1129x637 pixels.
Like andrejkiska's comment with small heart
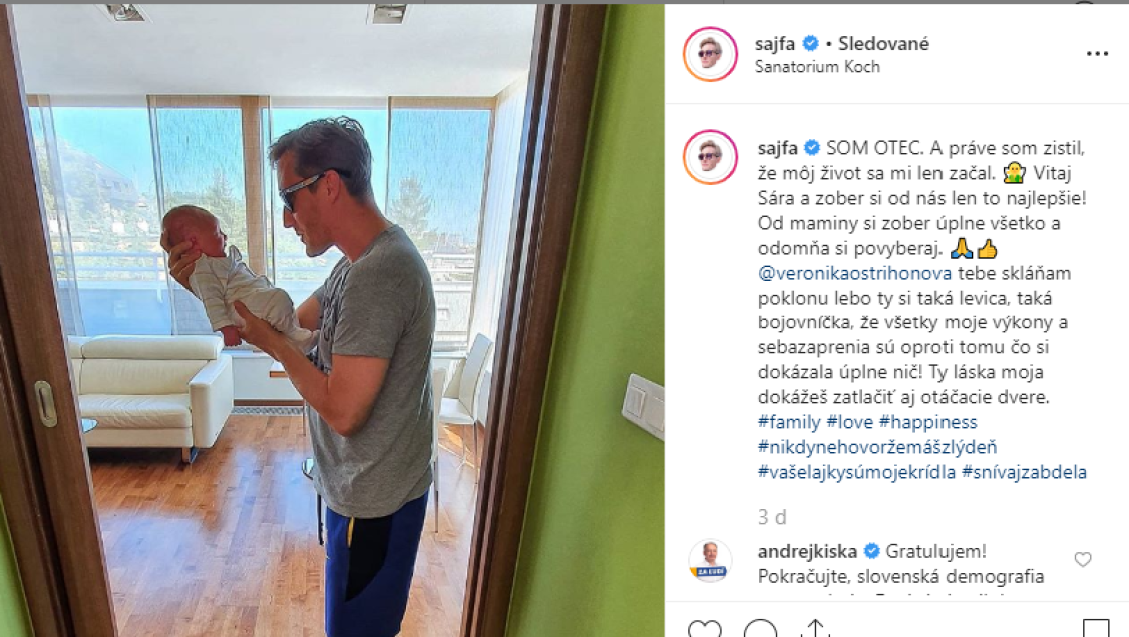1083,559
